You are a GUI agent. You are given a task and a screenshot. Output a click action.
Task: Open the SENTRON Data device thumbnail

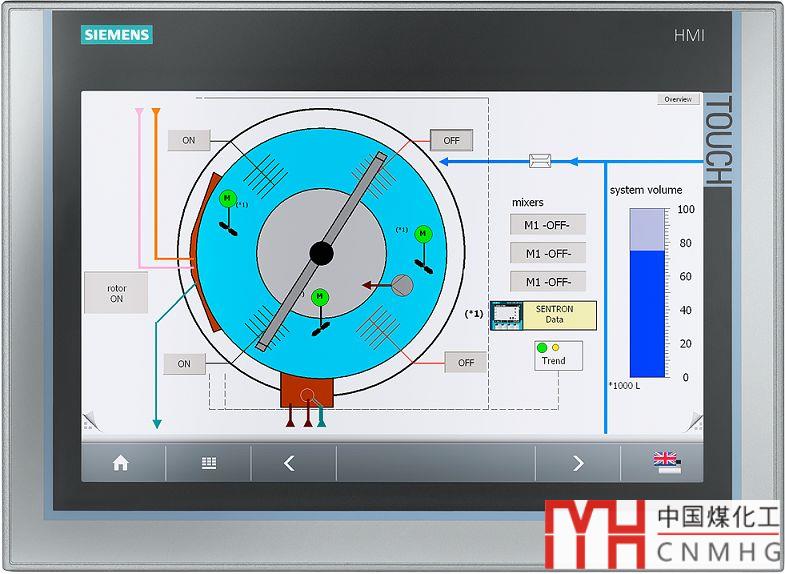click(x=507, y=315)
